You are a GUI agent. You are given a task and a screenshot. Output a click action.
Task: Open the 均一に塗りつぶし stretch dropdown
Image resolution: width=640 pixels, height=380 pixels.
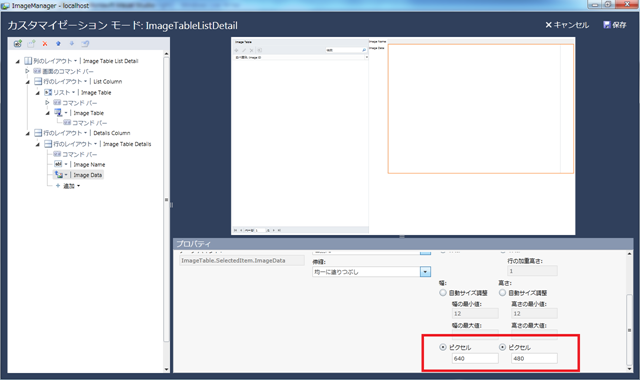tap(425, 272)
